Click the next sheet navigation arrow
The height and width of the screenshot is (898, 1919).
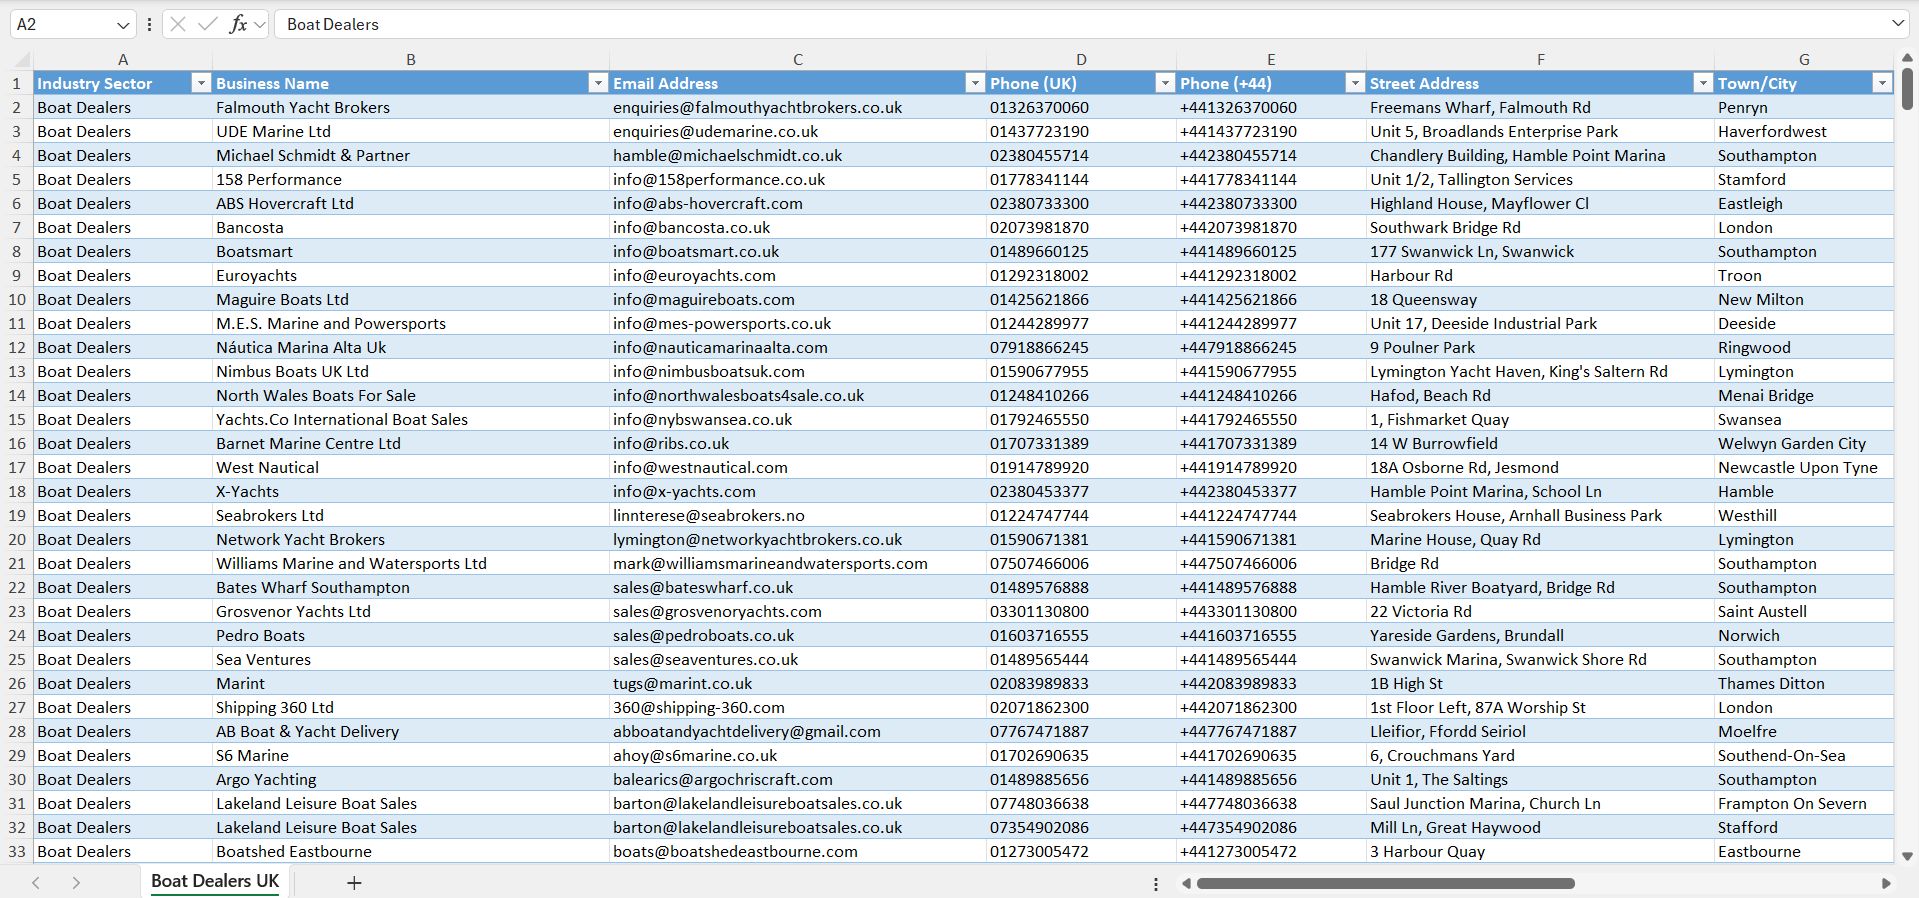(x=76, y=883)
